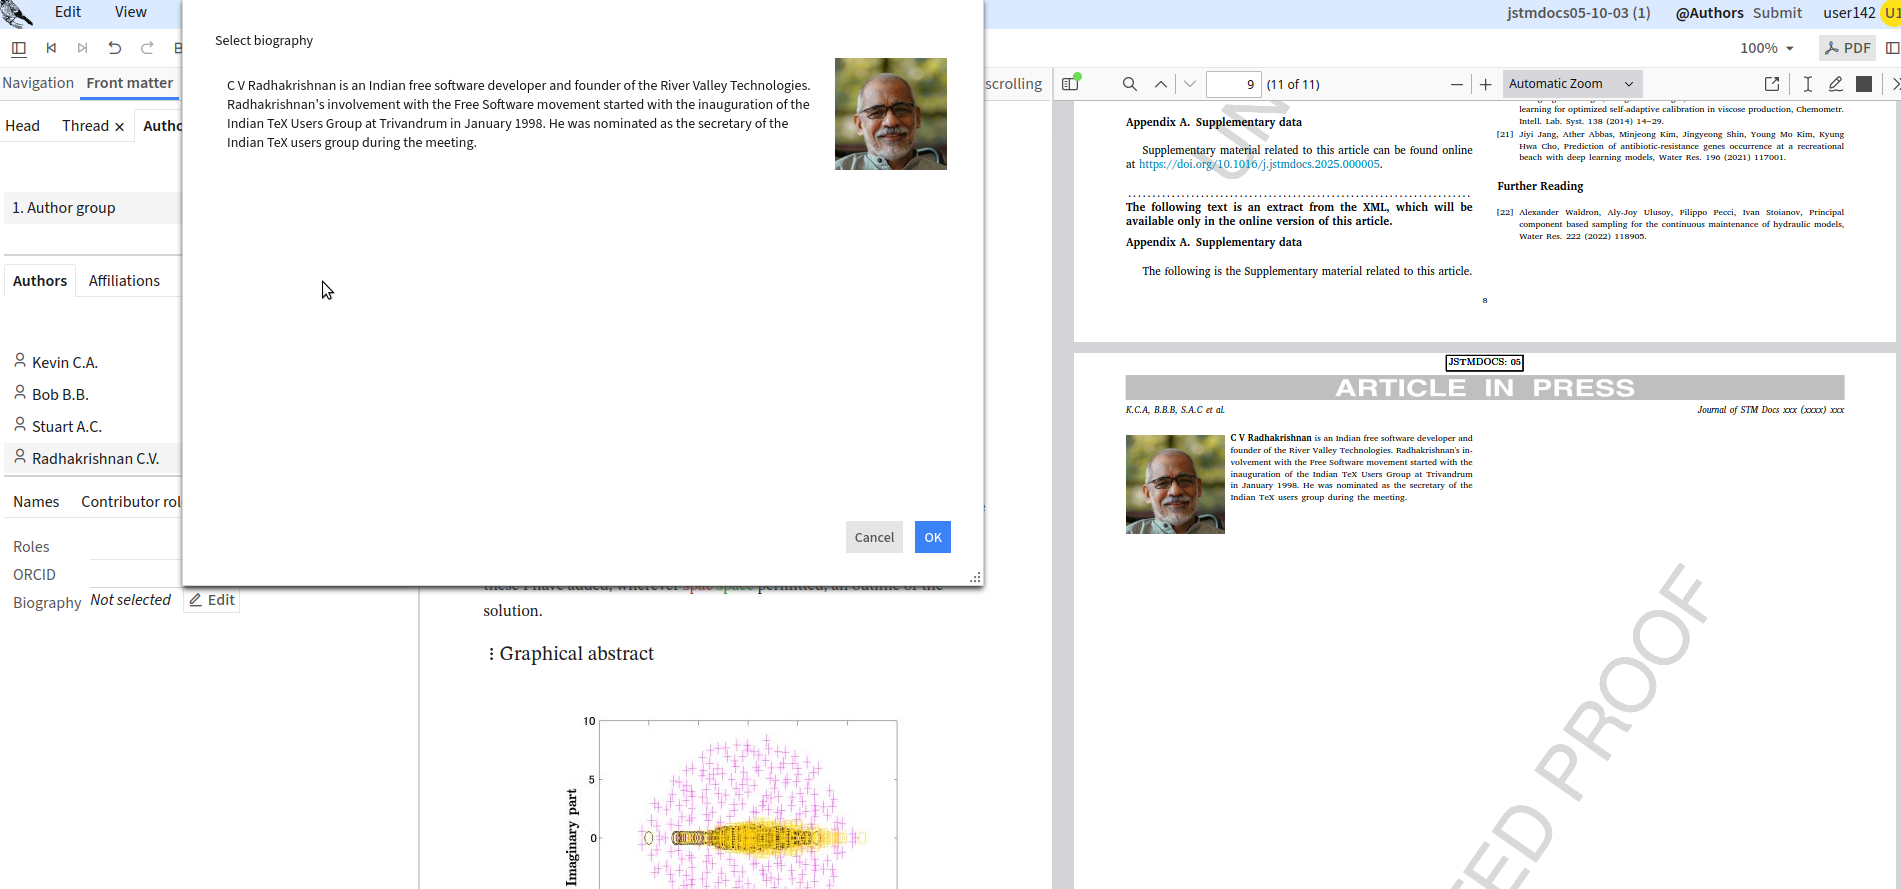The height and width of the screenshot is (889, 1901).
Task: Open the Edit menu
Action: tap(68, 12)
